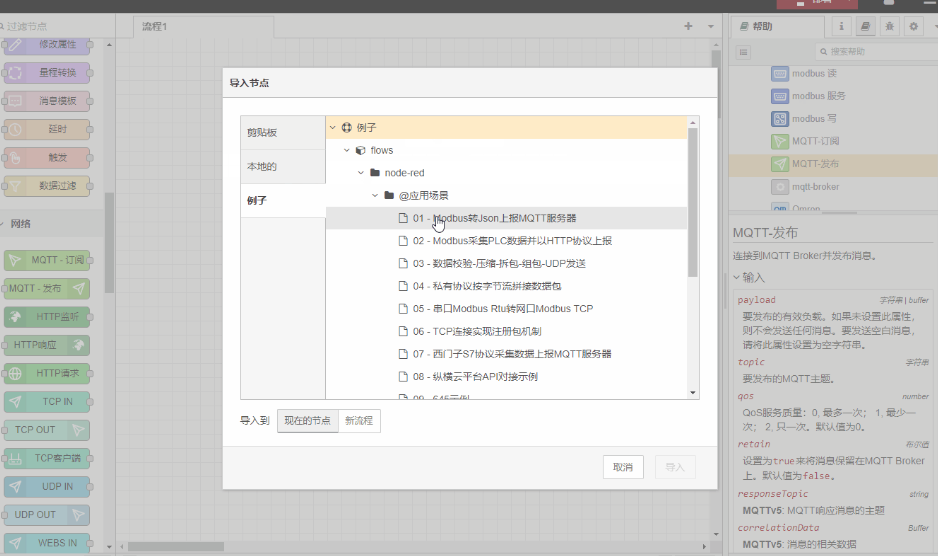The height and width of the screenshot is (556, 938).
Task: Collapse the 例子 root tree node
Action: coord(333,127)
